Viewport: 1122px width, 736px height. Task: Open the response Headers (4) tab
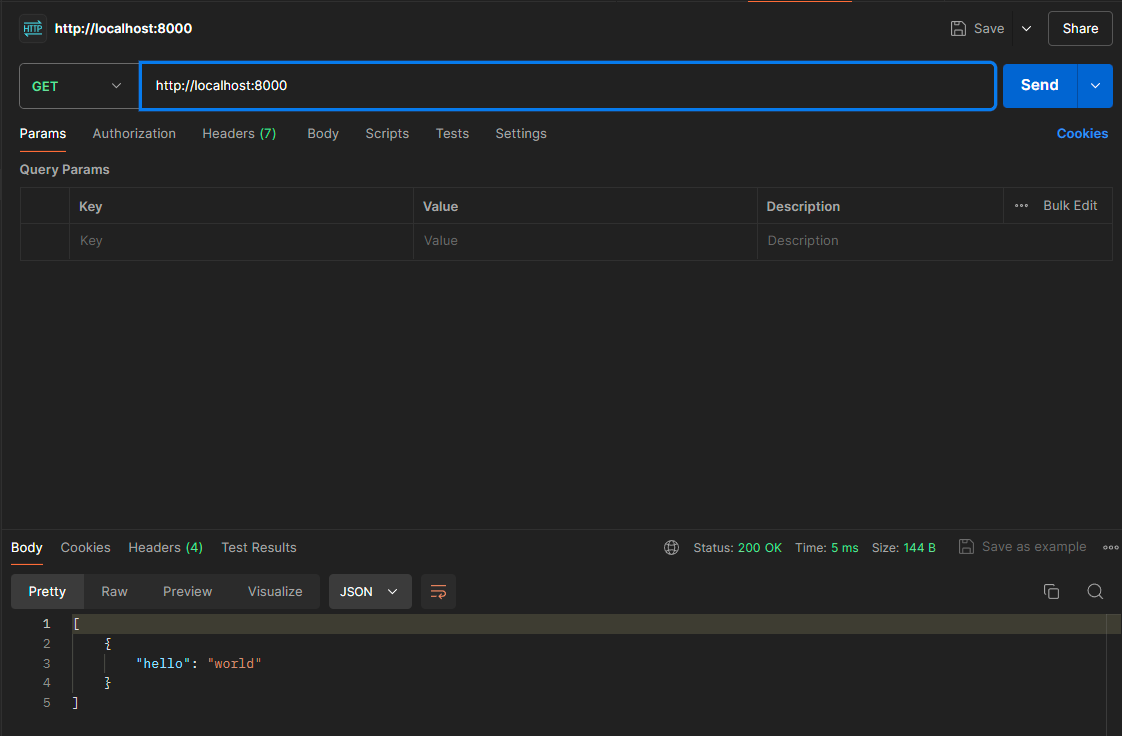click(x=165, y=548)
